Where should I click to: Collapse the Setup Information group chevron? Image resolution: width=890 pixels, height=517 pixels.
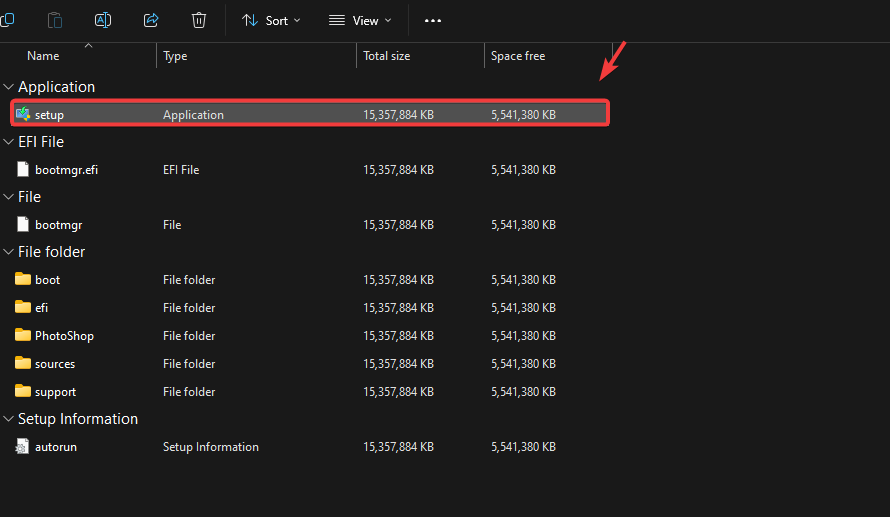tap(9, 419)
